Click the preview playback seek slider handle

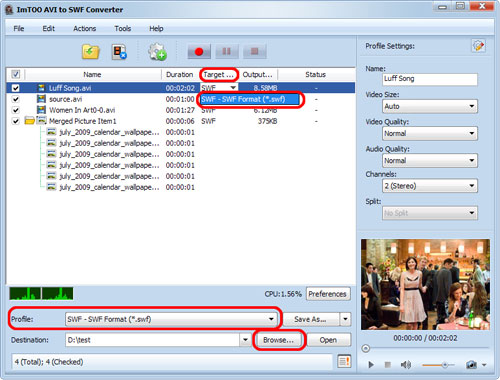pos(366,349)
